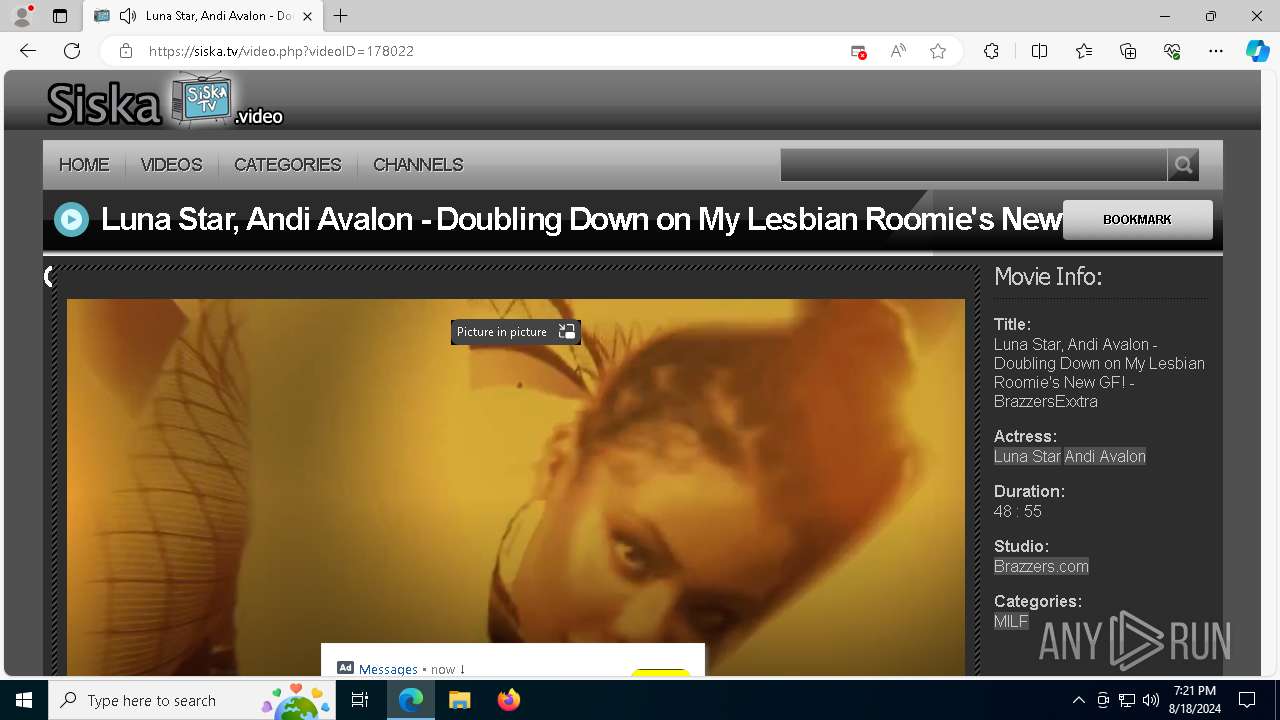This screenshot has width=1280, height=720.
Task: Open the browser profile icon
Action: coord(22,16)
